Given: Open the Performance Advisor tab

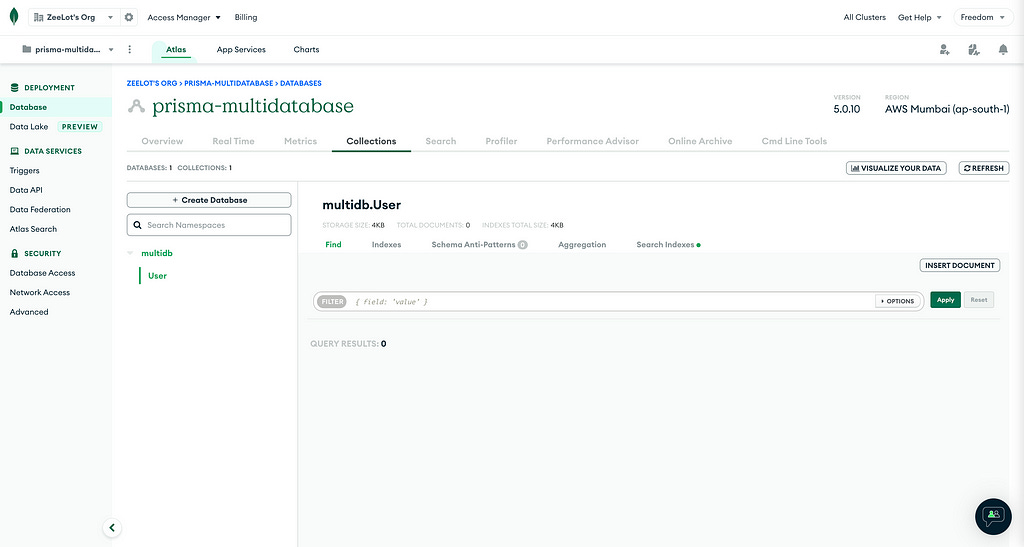Looking at the screenshot, I should click(592, 141).
